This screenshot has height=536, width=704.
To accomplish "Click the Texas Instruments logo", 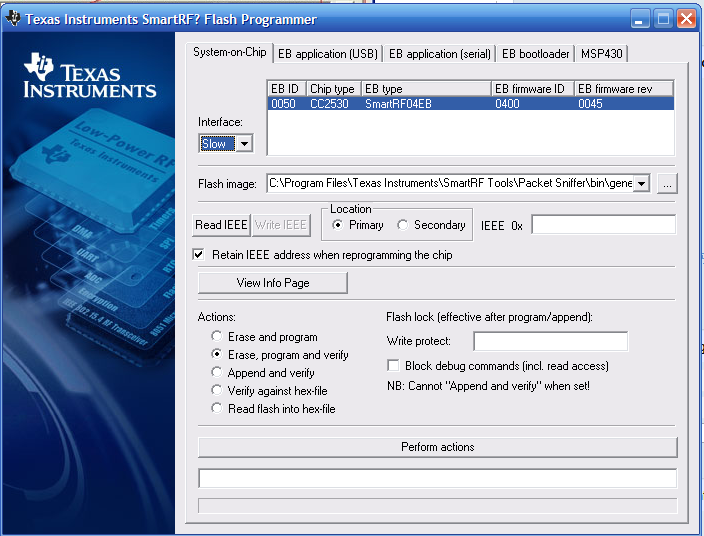I will (90, 75).
